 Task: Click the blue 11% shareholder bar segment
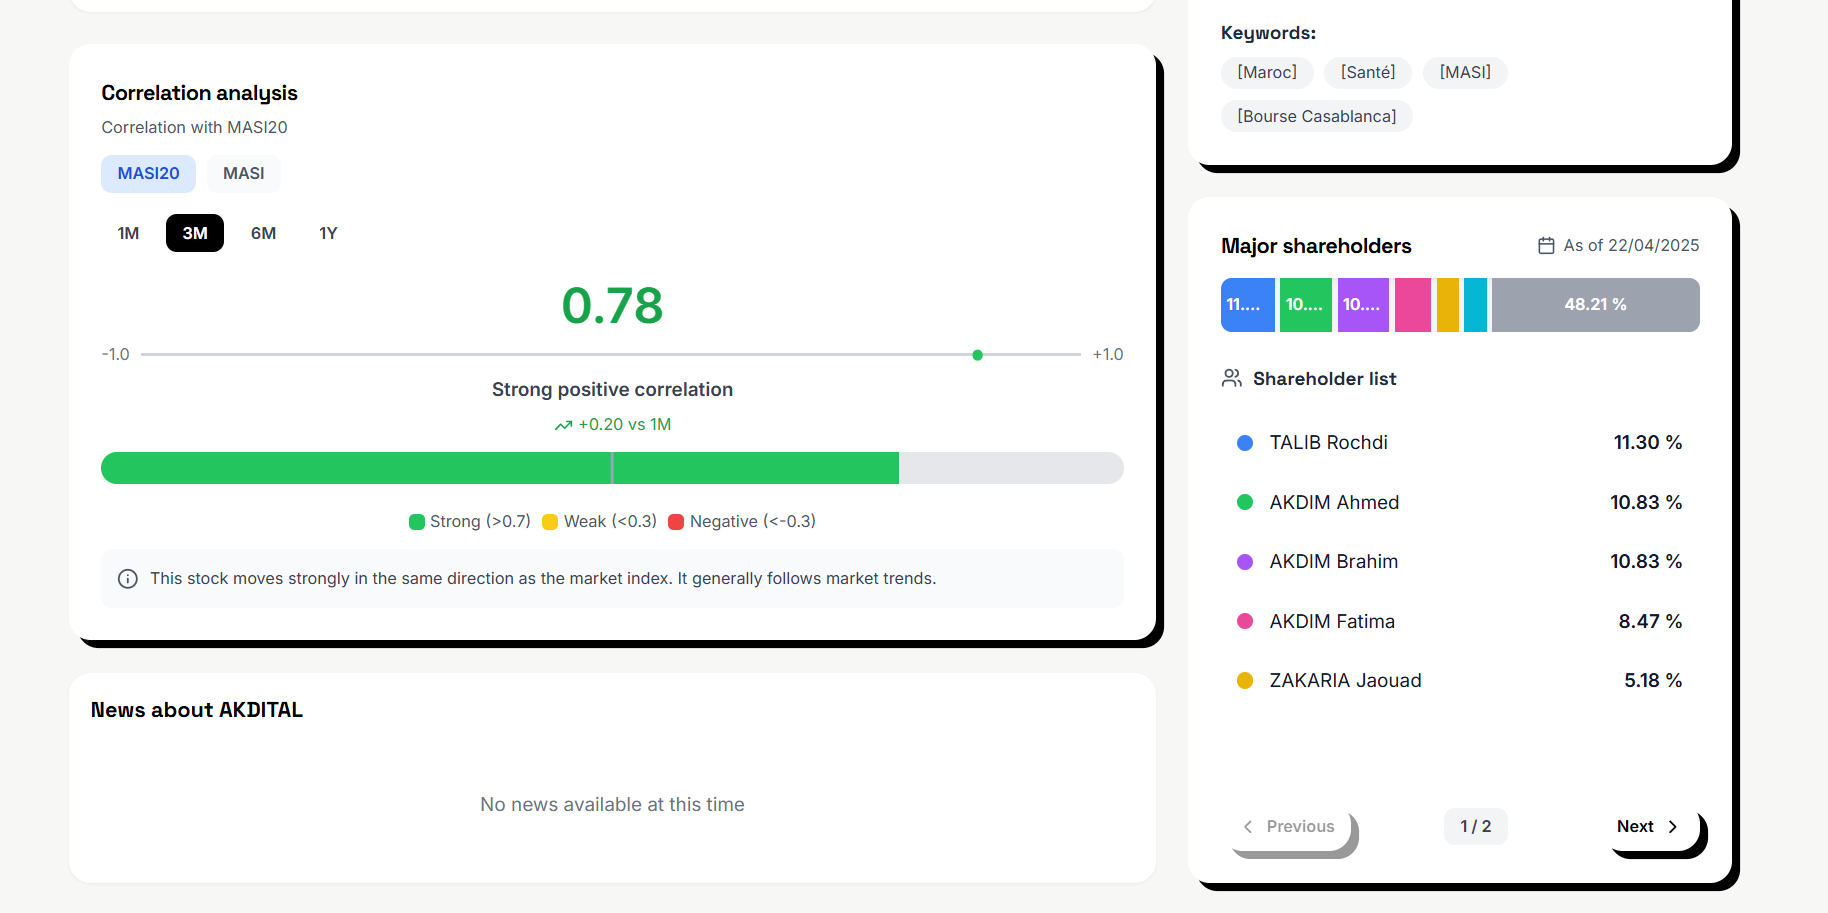point(1248,305)
